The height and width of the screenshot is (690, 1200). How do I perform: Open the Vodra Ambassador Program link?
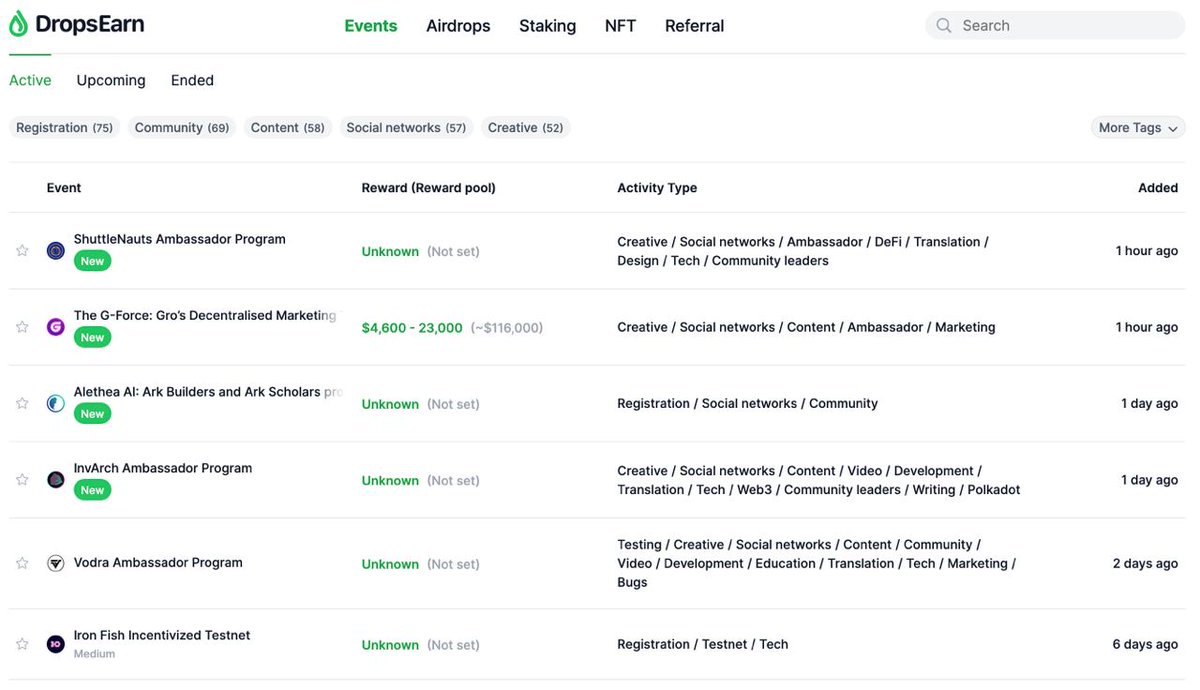(x=158, y=563)
